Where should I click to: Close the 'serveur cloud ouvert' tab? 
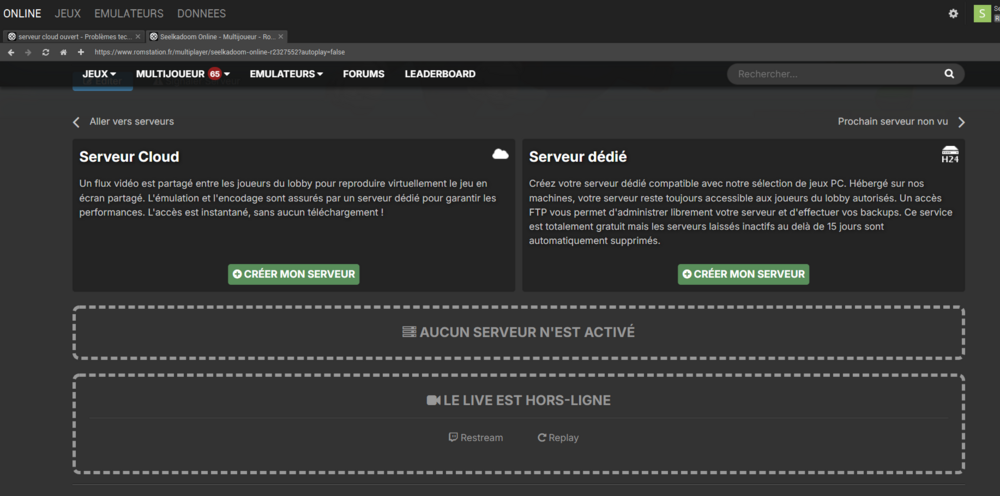click(137, 36)
